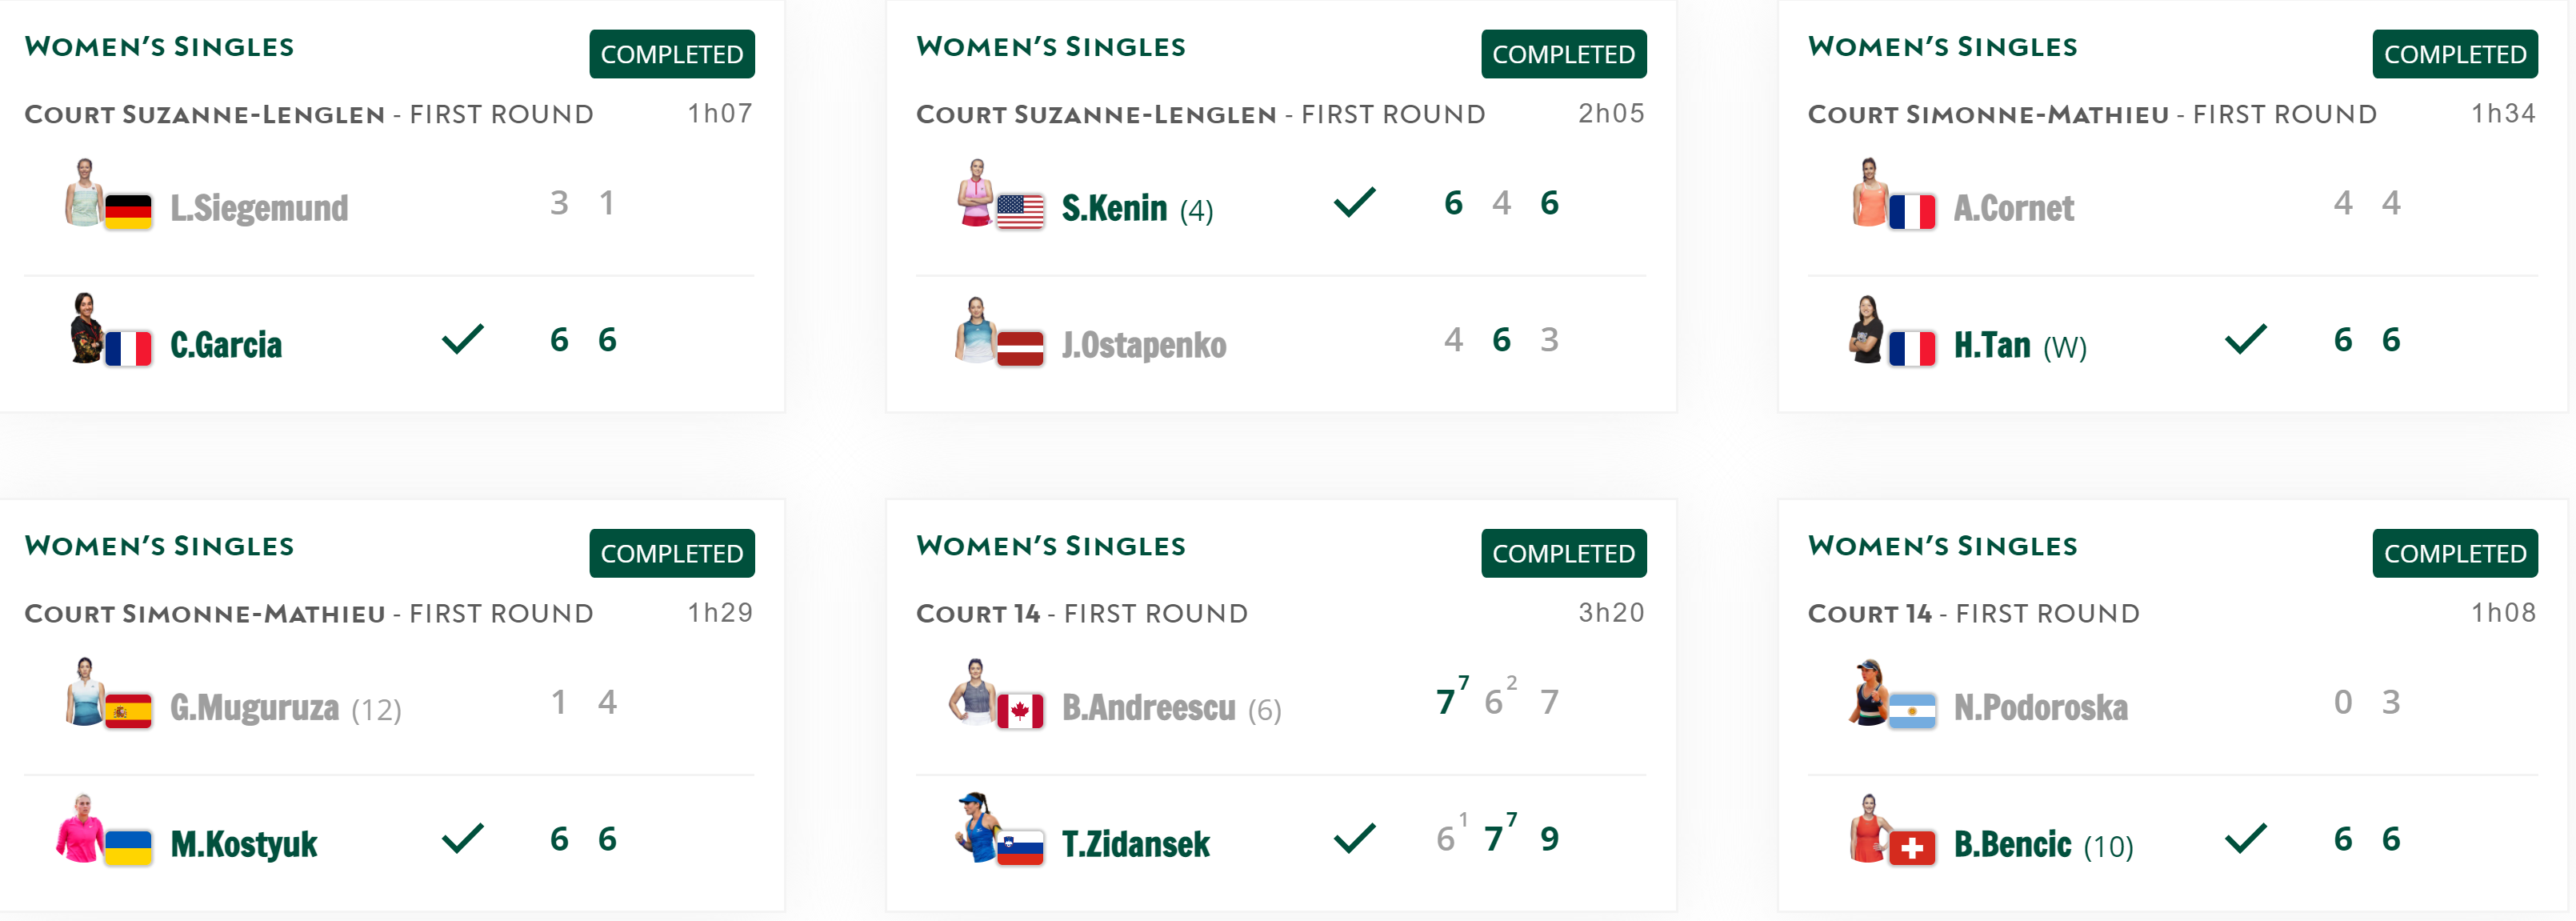
Task: Click M.Kostyuk player photo thumbnail
Action: coord(80,828)
